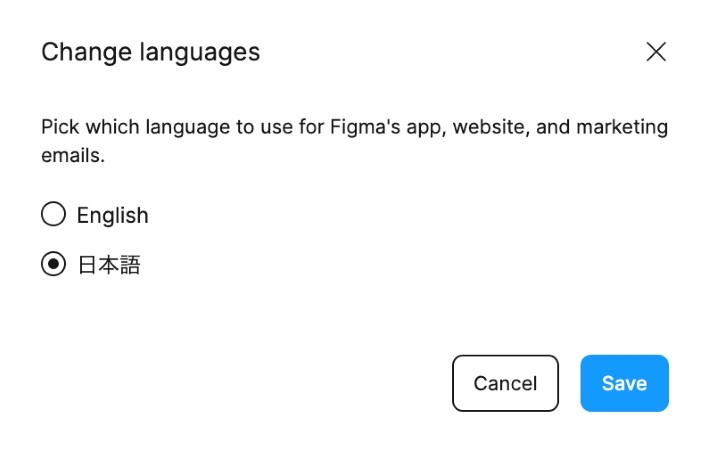Save the chosen language setting
The width and height of the screenshot is (710, 452).
624,383
